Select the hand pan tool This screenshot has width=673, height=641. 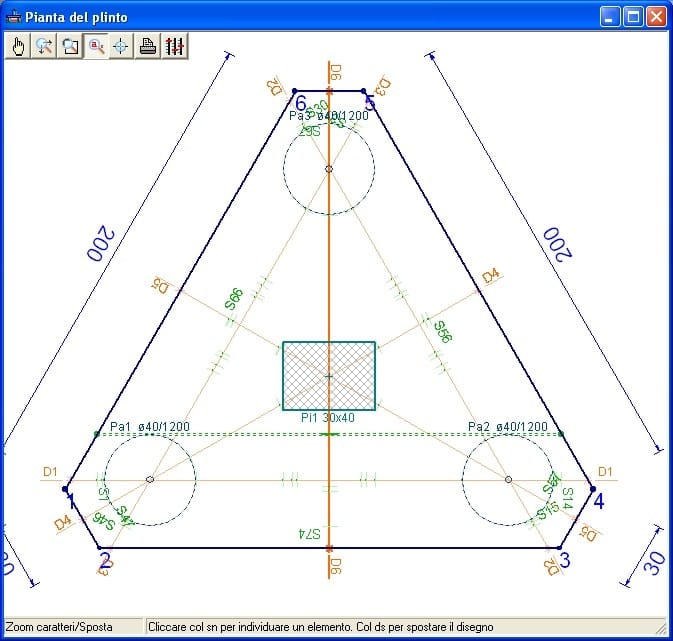tap(18, 46)
